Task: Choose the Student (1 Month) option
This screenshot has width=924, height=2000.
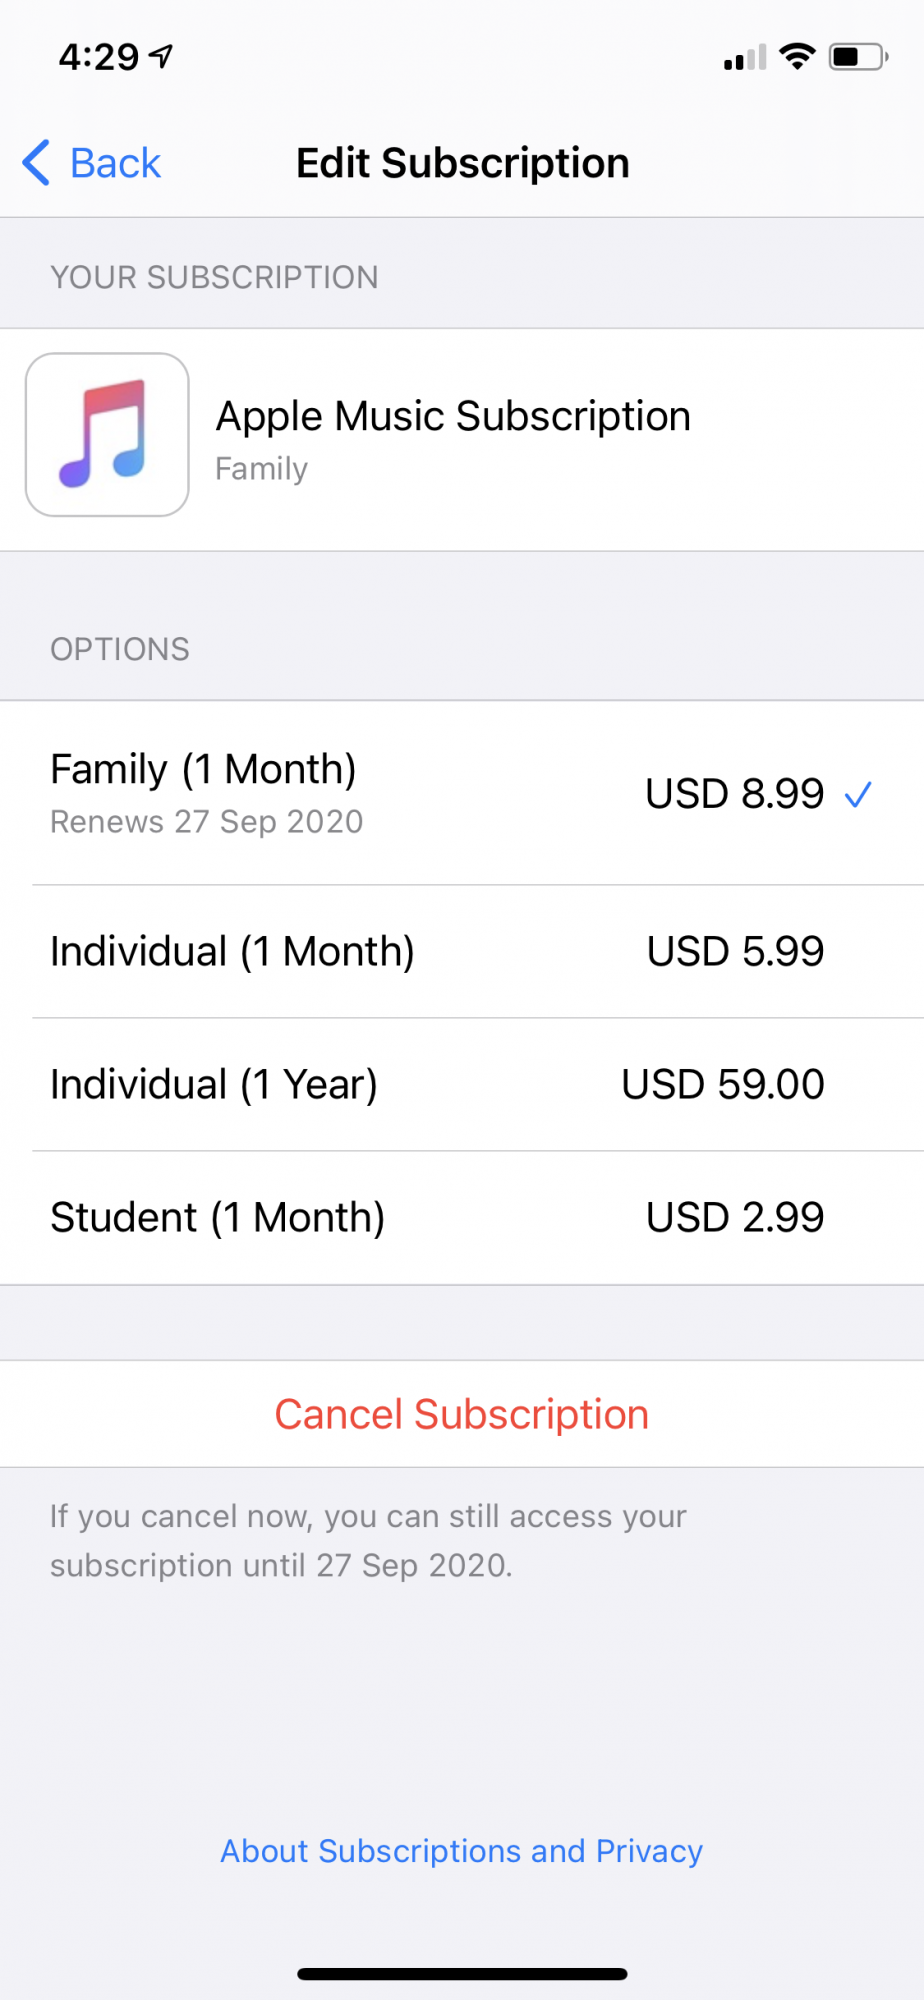Action: tap(462, 1218)
